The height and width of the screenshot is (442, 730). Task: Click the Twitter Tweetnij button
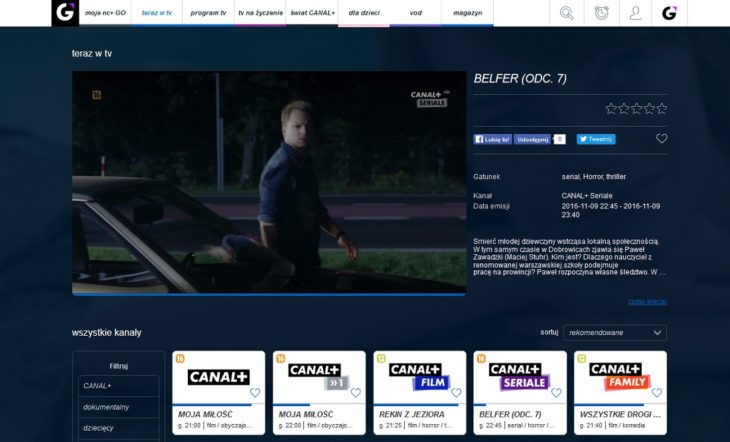(x=596, y=139)
